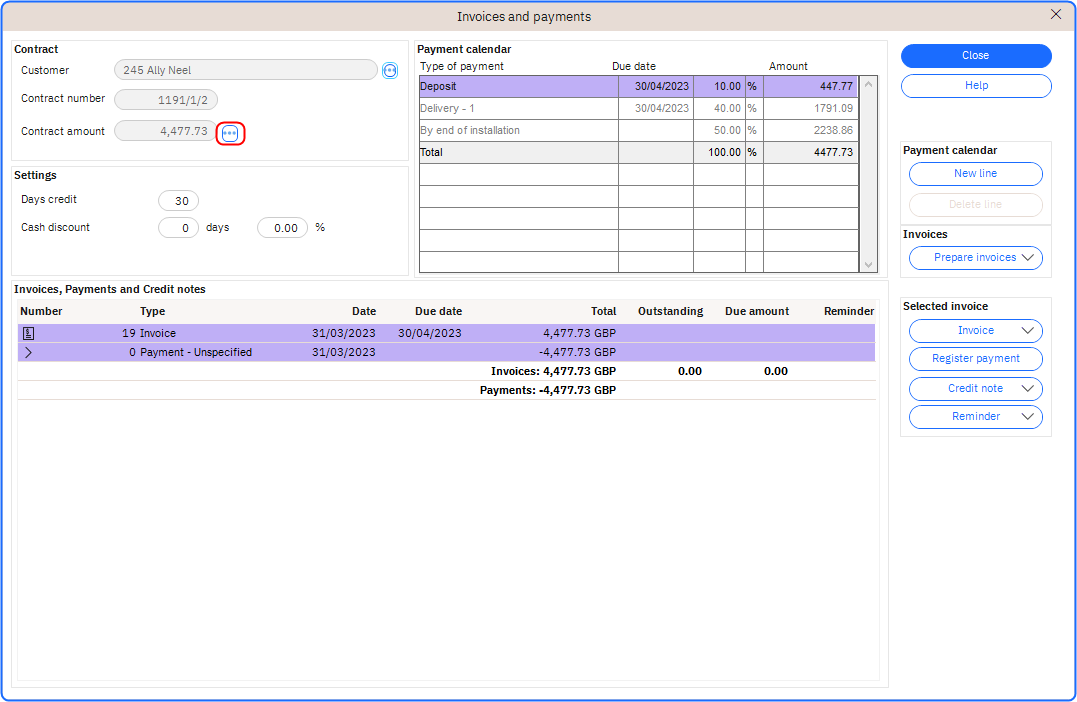Click the ellipsis icon beside Contract amount

click(230, 132)
